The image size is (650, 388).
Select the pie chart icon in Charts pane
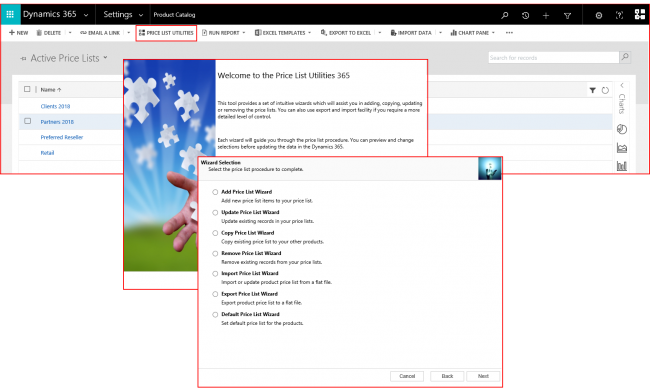[622, 129]
